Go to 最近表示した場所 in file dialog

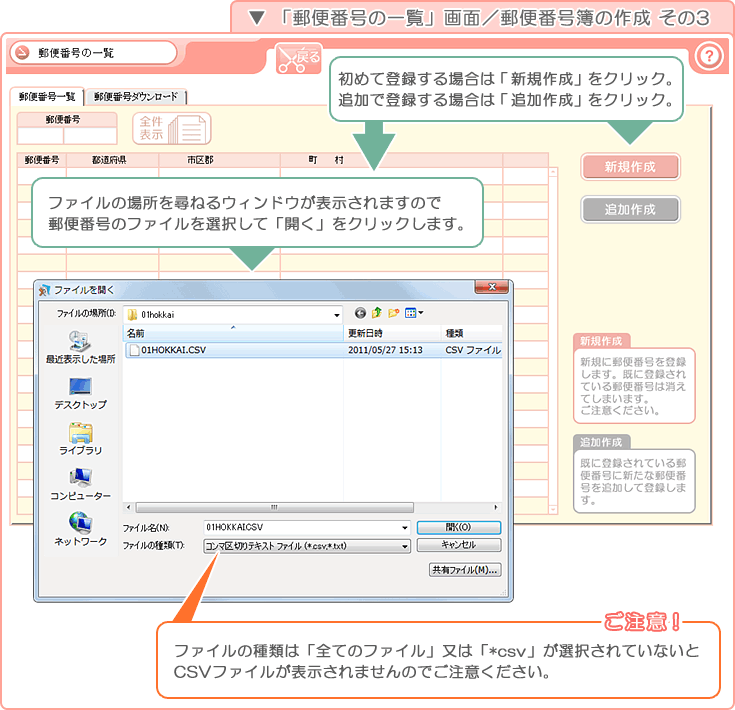[x=80, y=346]
